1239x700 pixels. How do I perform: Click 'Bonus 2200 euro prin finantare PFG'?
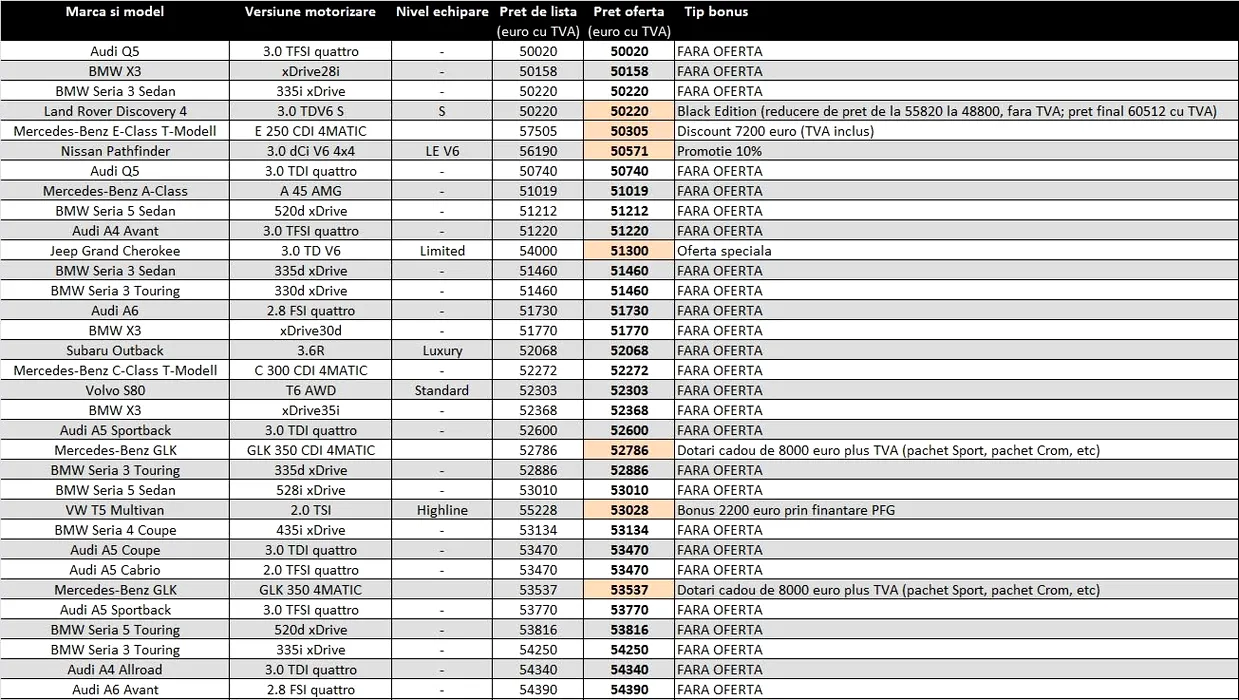coord(786,510)
